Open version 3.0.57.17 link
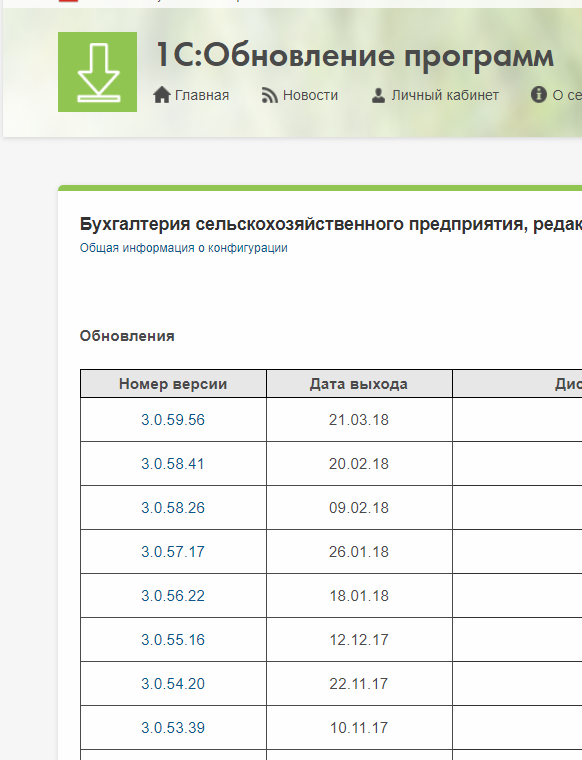The height and width of the screenshot is (760, 582). (x=173, y=552)
